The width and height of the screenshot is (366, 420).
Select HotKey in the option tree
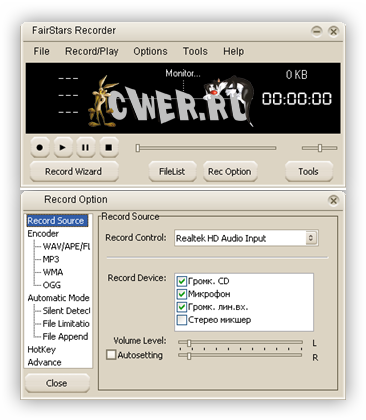tap(42, 350)
